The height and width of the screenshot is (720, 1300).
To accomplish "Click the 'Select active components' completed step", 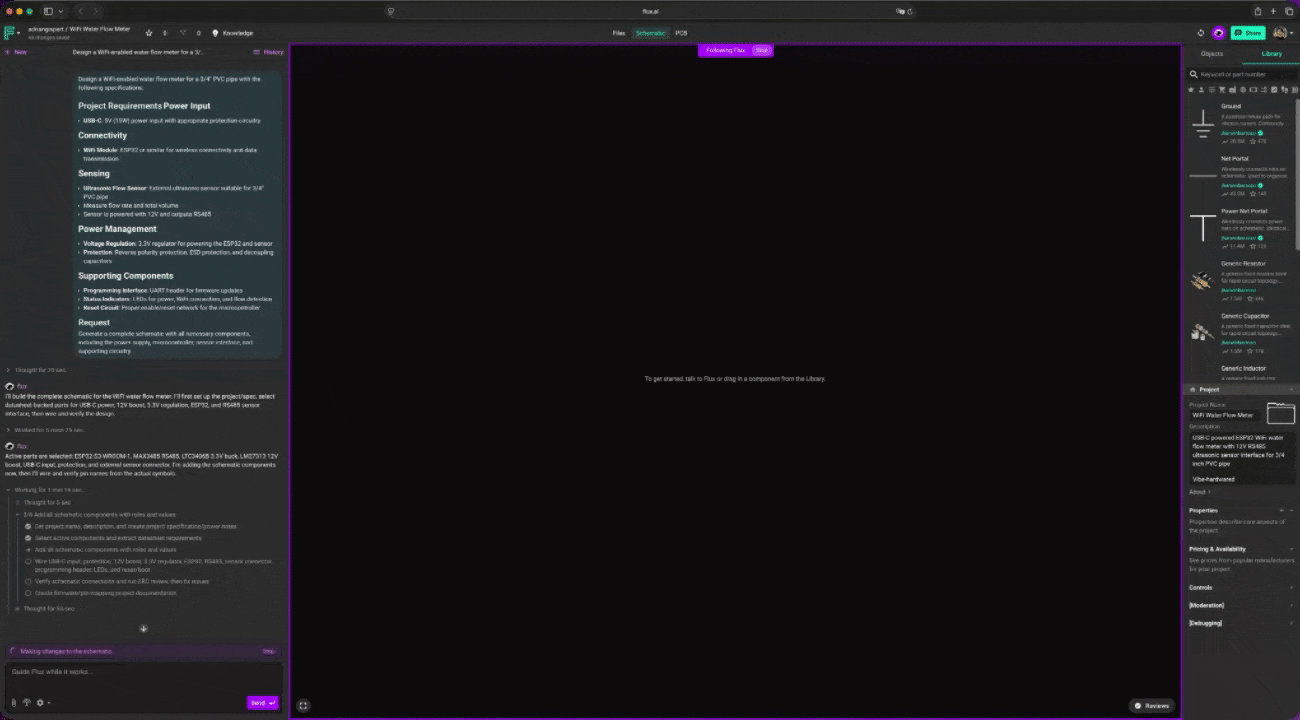I will (x=115, y=538).
